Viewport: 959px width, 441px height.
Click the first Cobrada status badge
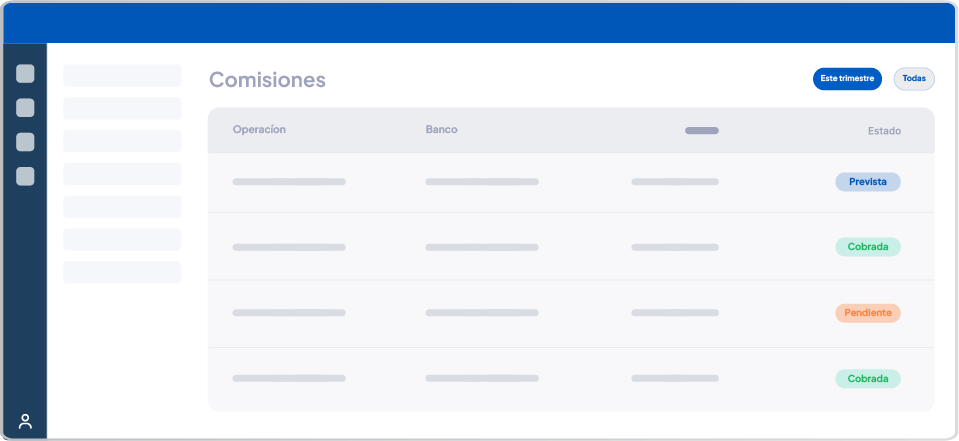coord(868,247)
